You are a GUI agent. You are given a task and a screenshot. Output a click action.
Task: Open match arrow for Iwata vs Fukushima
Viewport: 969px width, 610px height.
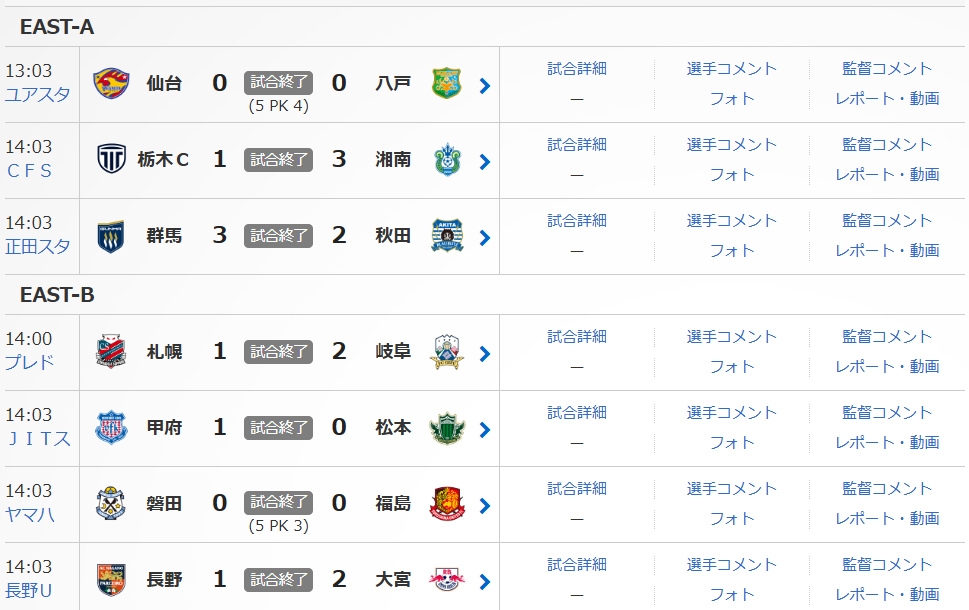[x=485, y=506]
